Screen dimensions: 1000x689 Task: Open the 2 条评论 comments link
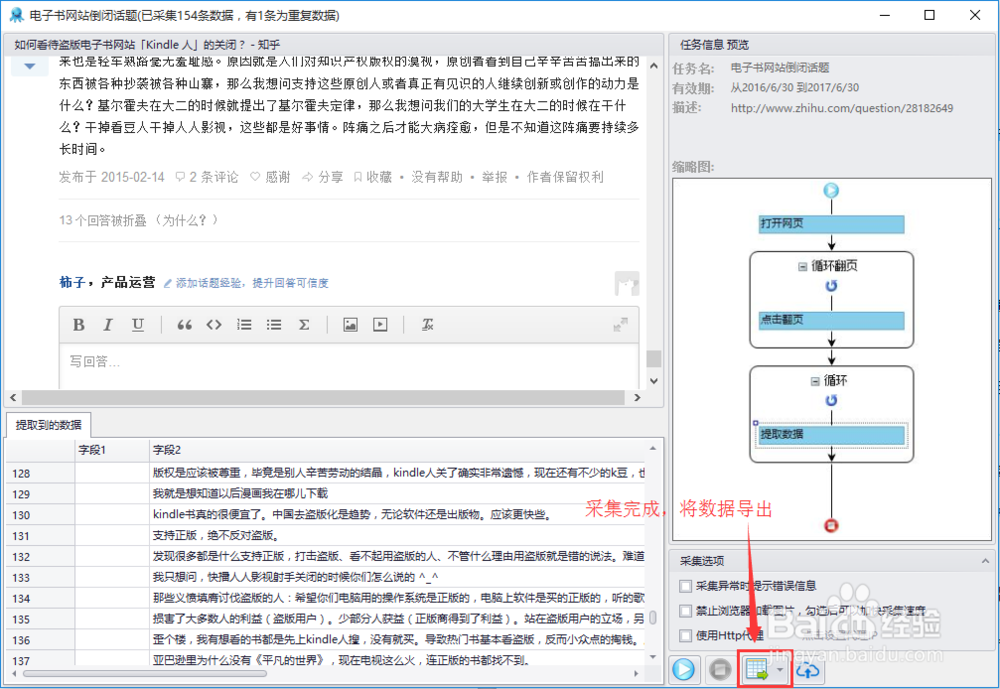[207, 177]
